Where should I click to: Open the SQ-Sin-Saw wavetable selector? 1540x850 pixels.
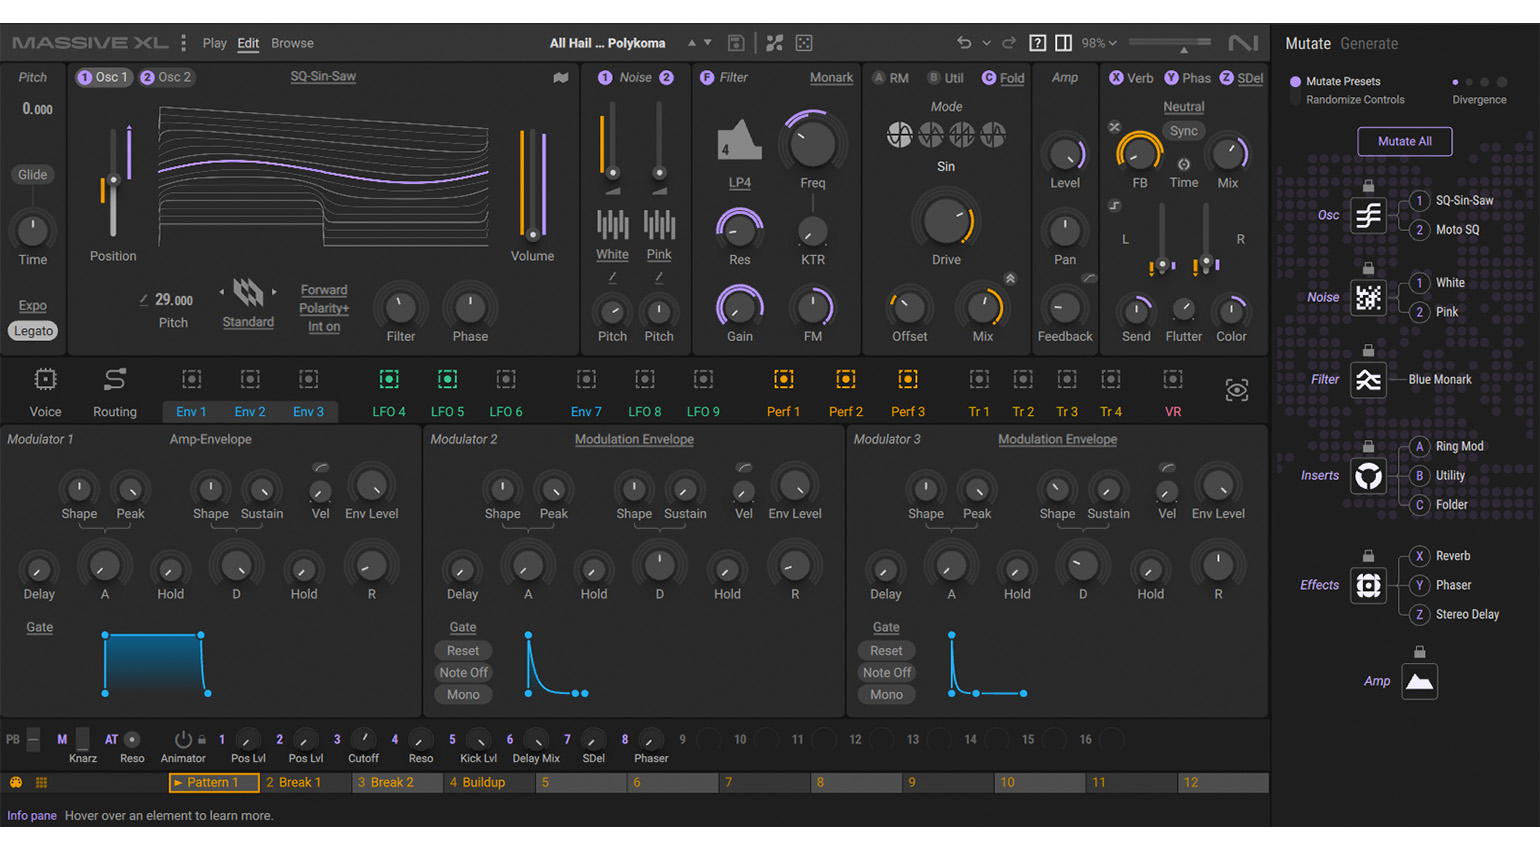point(323,76)
